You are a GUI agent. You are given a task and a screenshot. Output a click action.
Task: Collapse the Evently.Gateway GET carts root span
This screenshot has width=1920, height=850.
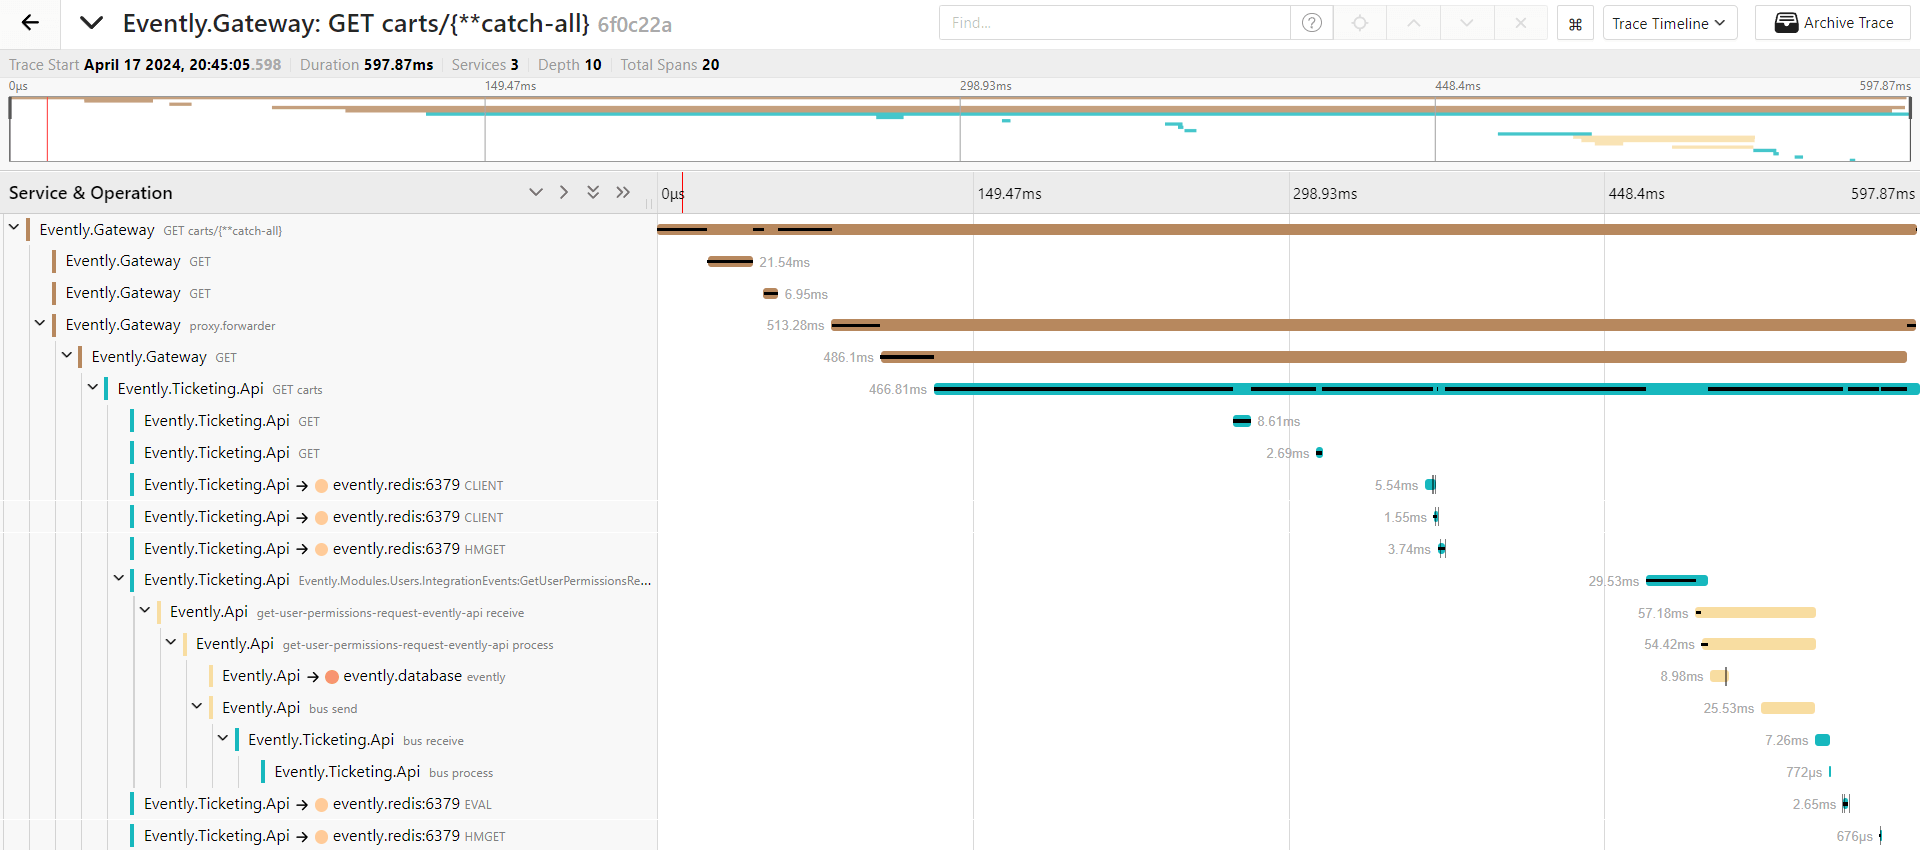pyautogui.click(x=14, y=228)
